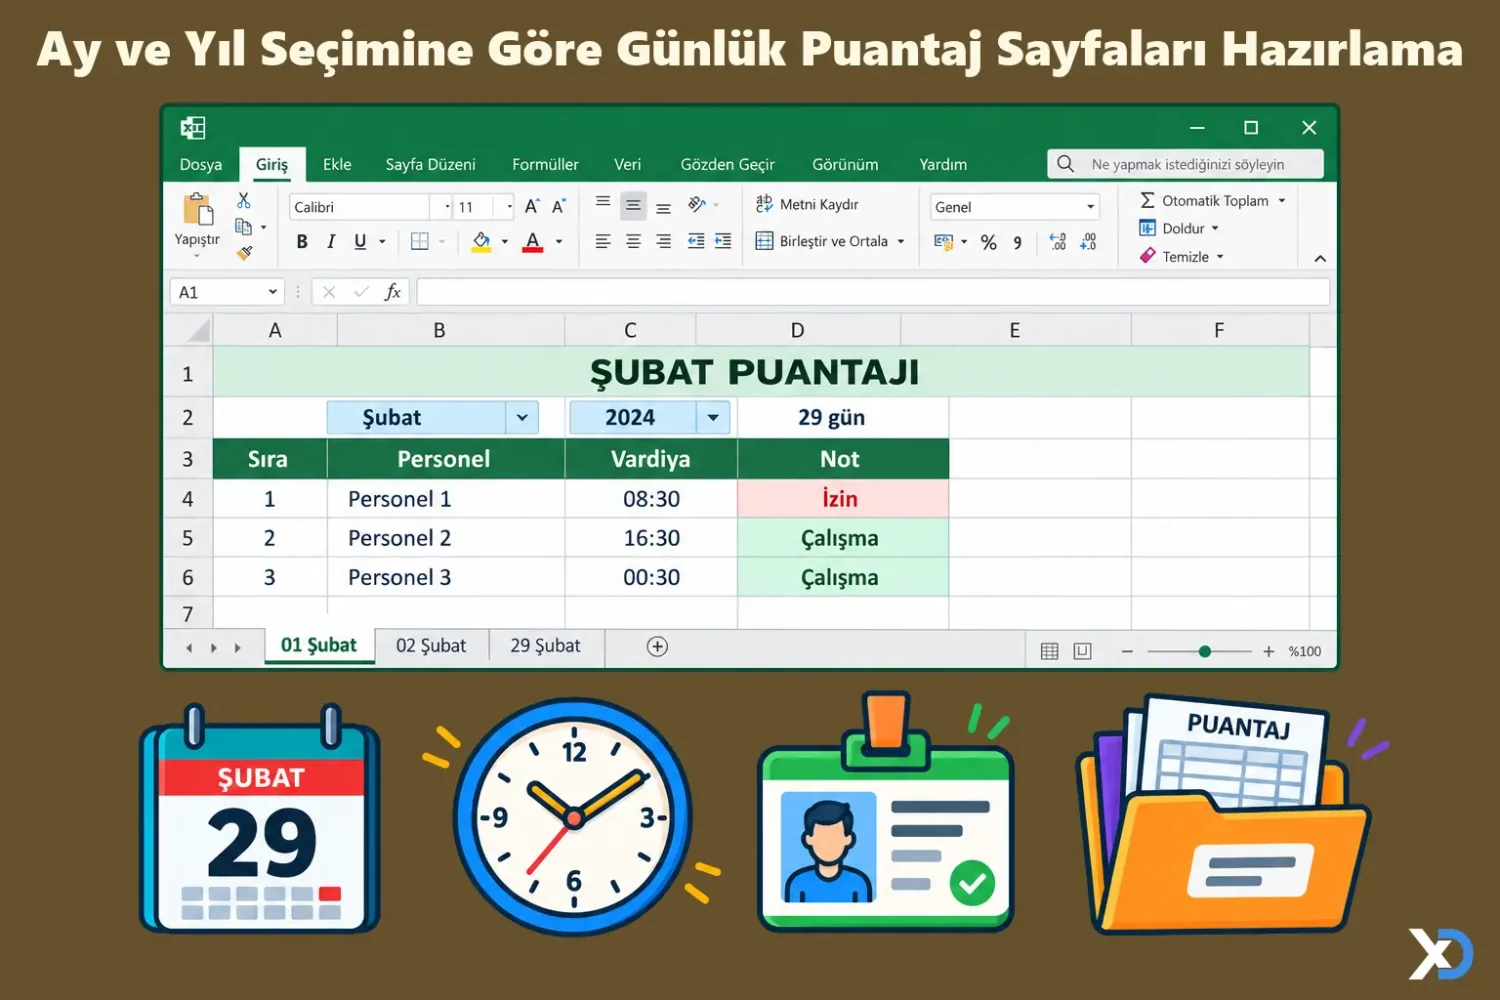Click the Yapıştır paste icon

click(198, 210)
